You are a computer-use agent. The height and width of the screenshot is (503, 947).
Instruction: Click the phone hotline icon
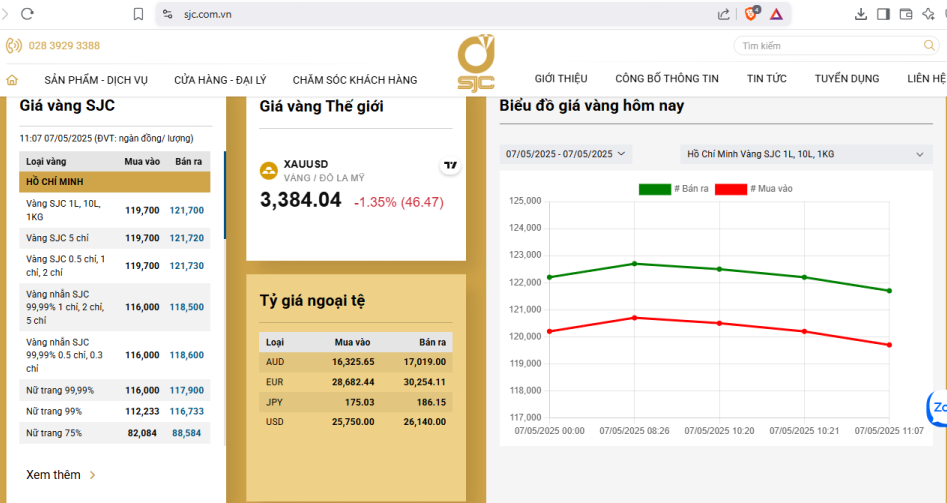[13, 45]
